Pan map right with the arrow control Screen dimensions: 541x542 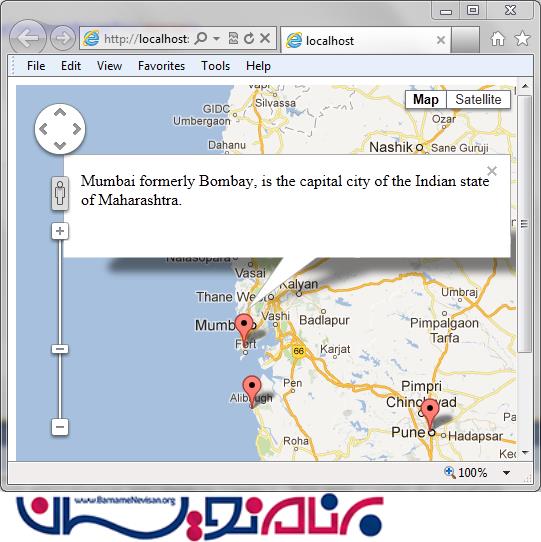coord(77,129)
